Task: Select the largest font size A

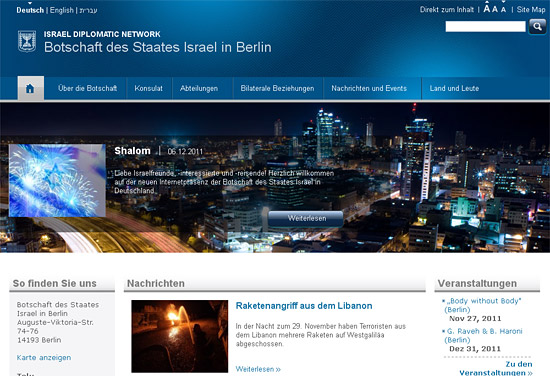Action: click(x=487, y=8)
